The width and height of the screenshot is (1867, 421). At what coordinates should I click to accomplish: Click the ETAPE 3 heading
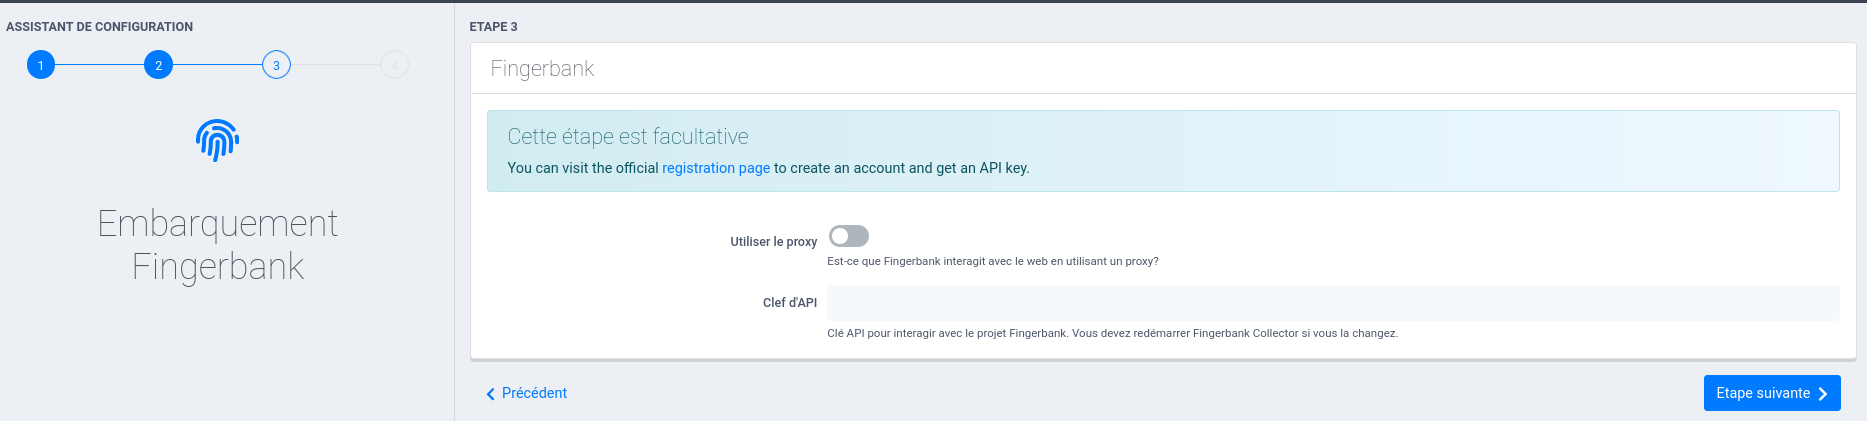[494, 27]
